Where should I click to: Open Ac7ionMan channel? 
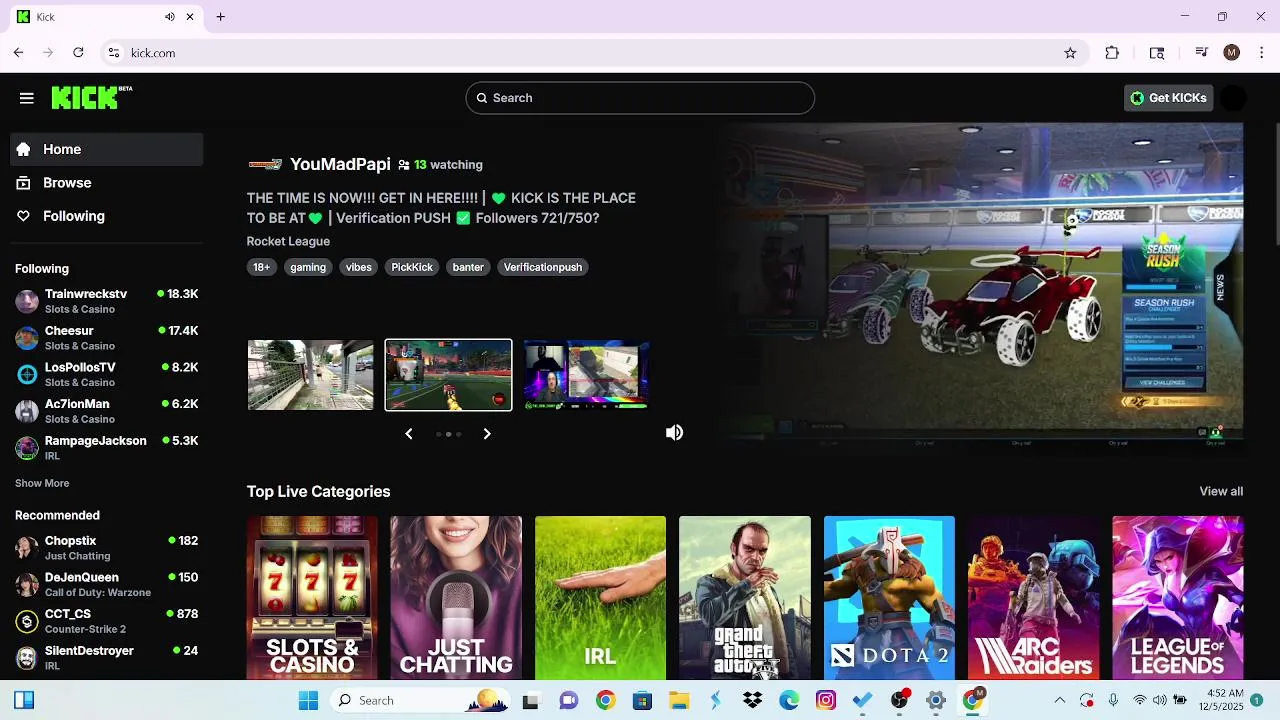click(x=107, y=411)
